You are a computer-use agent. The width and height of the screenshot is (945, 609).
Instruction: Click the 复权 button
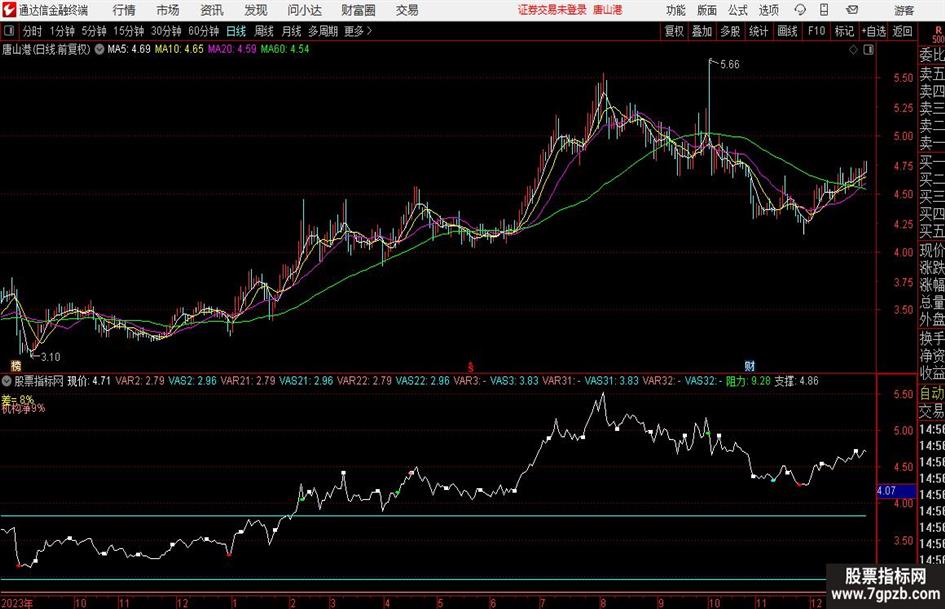point(674,31)
